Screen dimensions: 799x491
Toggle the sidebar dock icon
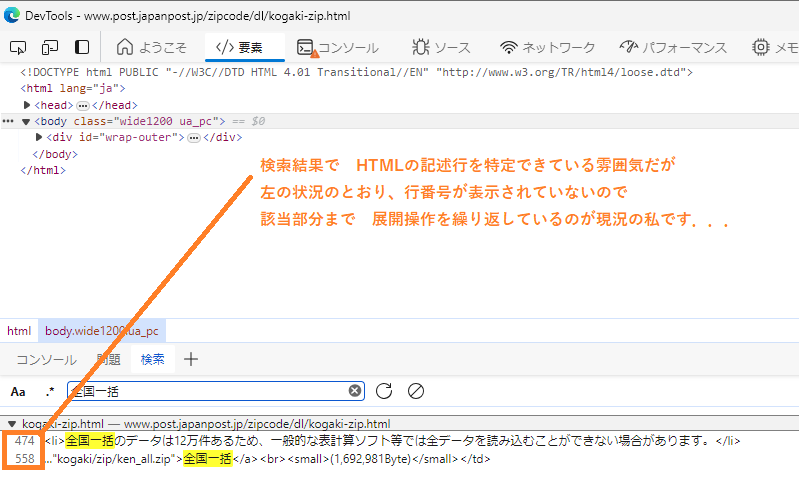(x=82, y=47)
